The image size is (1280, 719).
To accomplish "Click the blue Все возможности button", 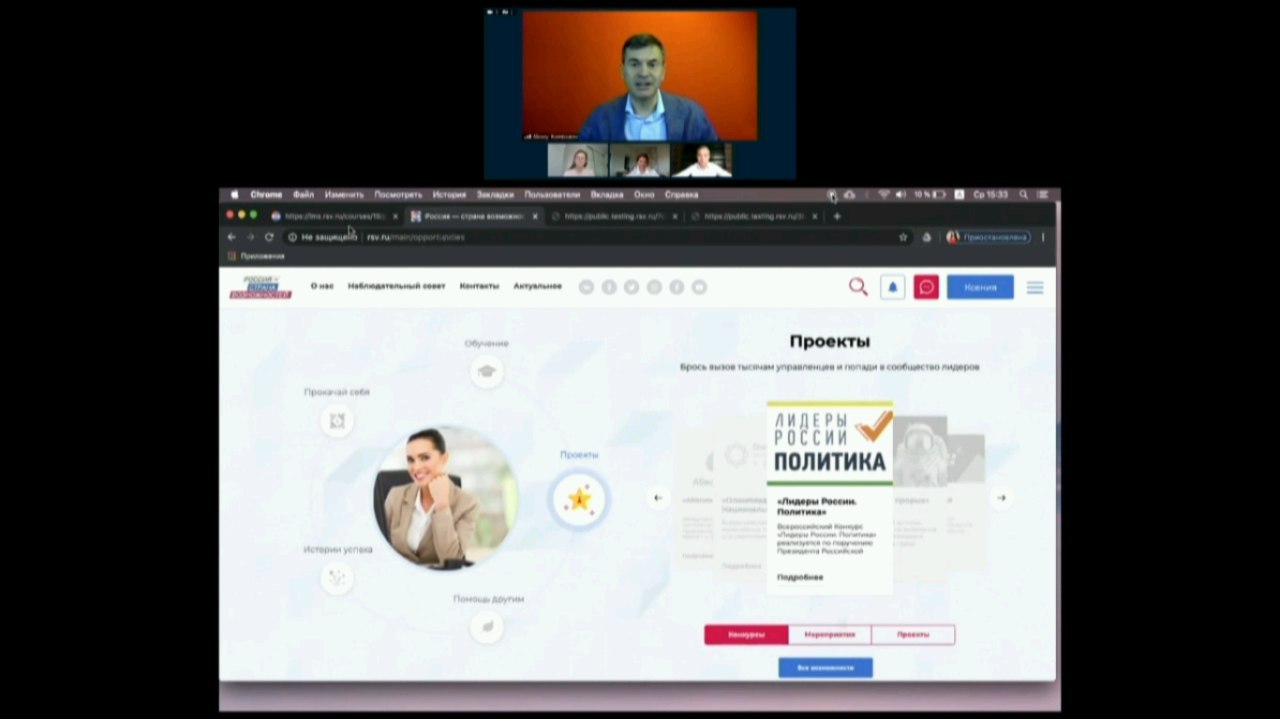I will (825, 667).
